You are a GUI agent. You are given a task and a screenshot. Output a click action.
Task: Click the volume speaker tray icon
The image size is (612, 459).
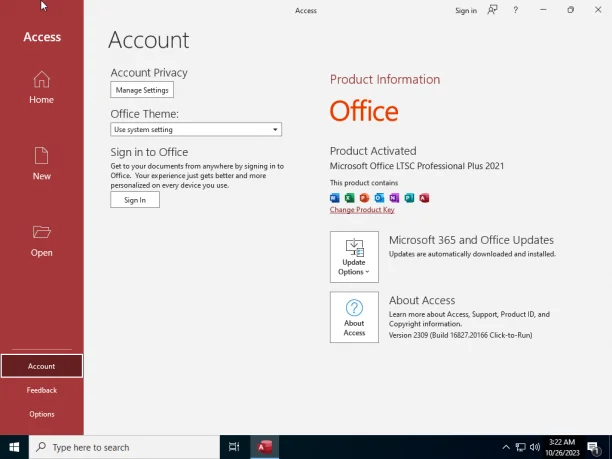(535, 447)
